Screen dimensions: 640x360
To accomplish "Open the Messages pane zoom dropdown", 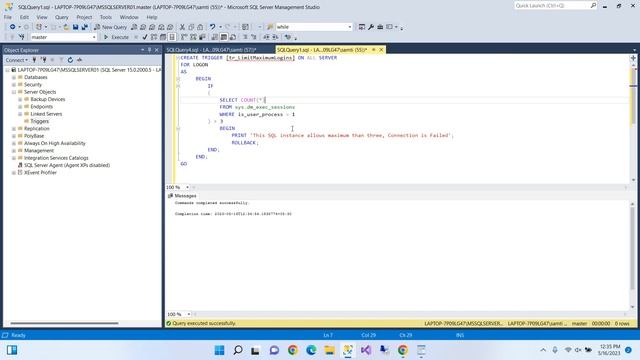I will [x=189, y=314].
